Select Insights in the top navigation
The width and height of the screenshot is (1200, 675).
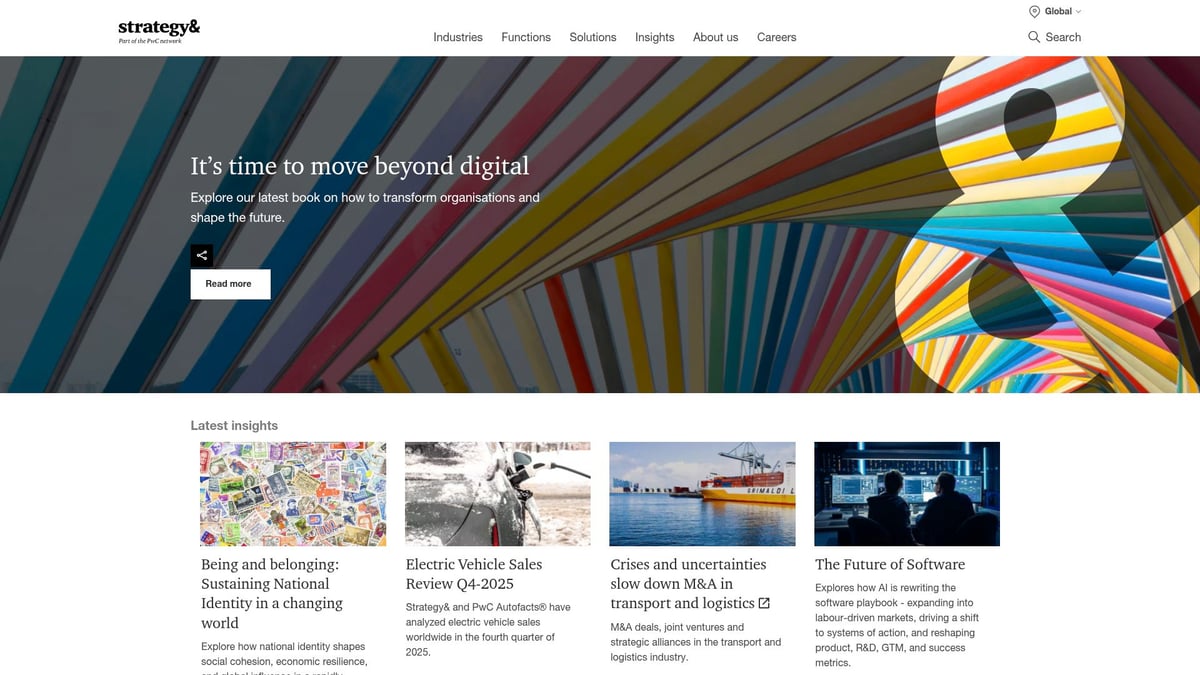pyautogui.click(x=654, y=37)
